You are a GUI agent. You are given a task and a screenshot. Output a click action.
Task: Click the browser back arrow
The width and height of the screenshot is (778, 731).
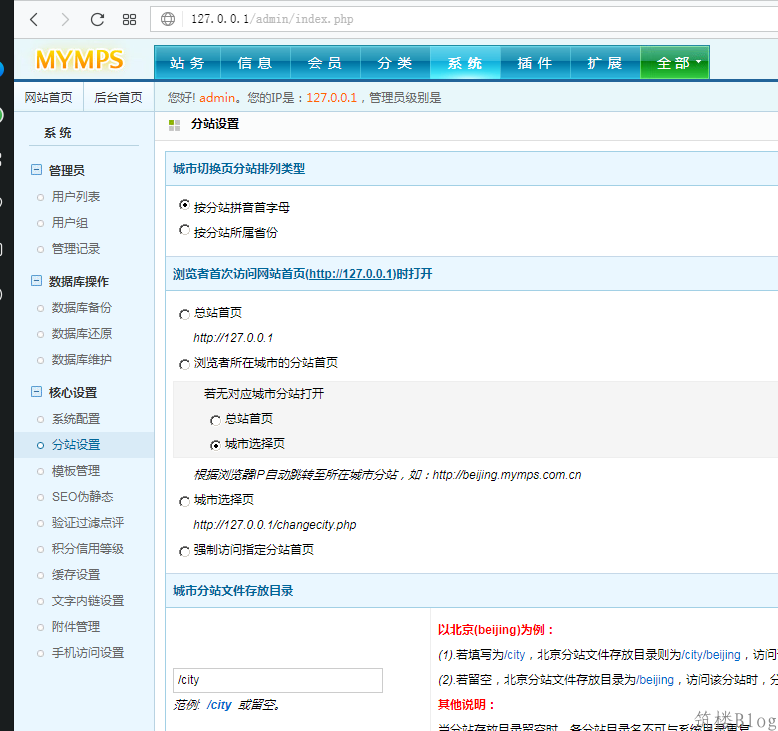tap(34, 19)
